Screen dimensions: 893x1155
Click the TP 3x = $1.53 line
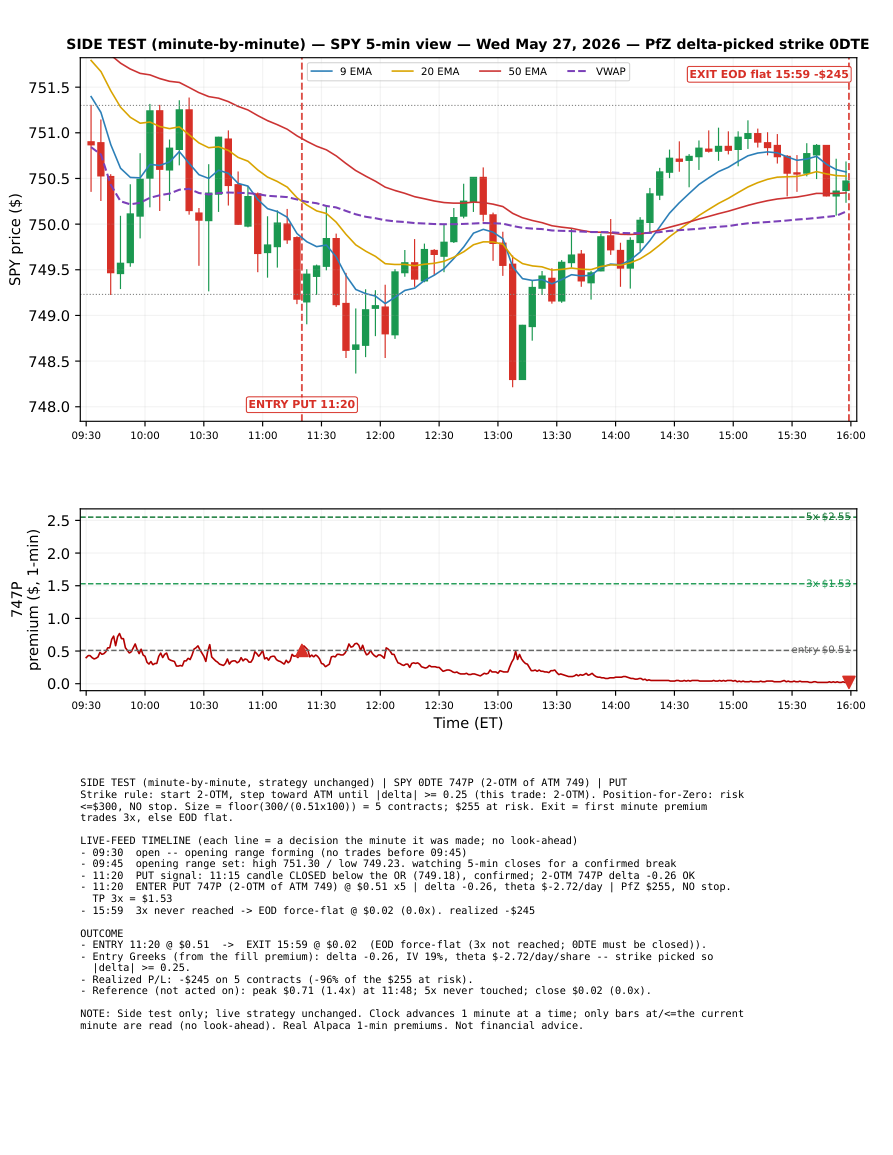pos(132,899)
